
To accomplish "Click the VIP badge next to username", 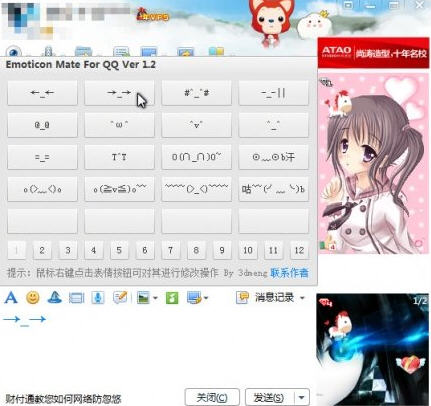I will pyautogui.click(x=153, y=15).
